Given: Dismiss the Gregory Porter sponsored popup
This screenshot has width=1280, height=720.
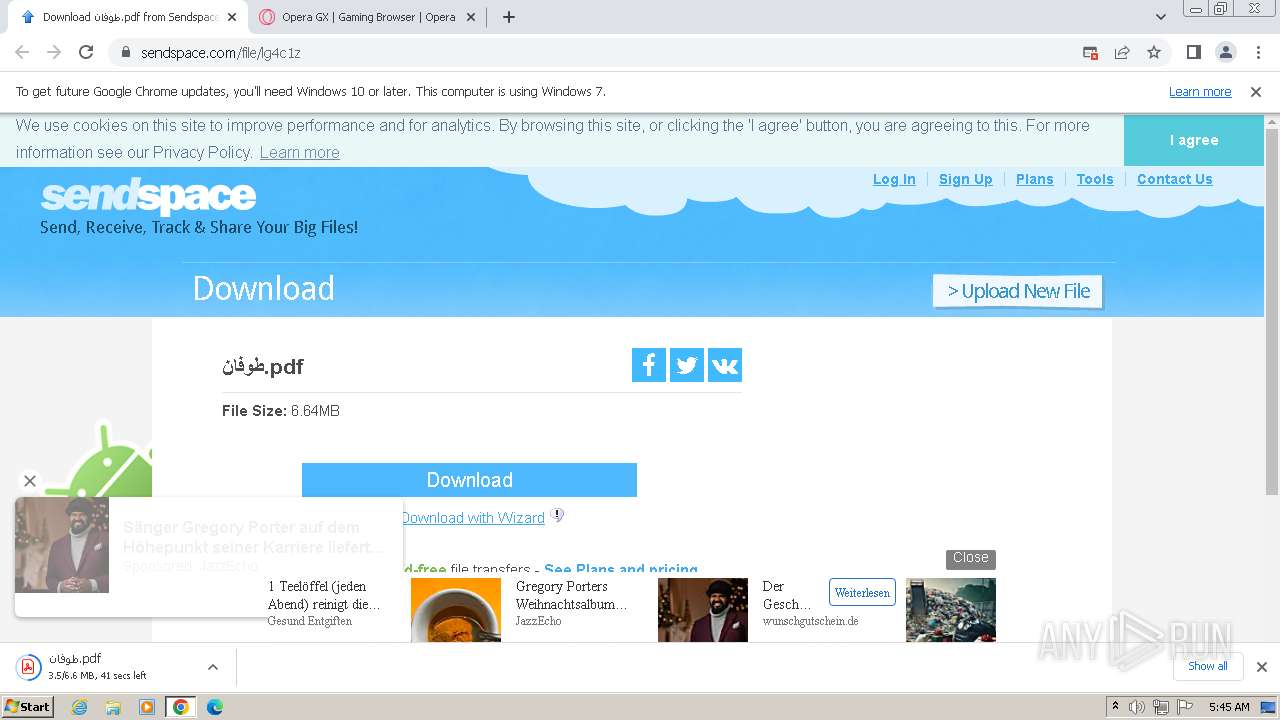Looking at the screenshot, I should coord(30,481).
